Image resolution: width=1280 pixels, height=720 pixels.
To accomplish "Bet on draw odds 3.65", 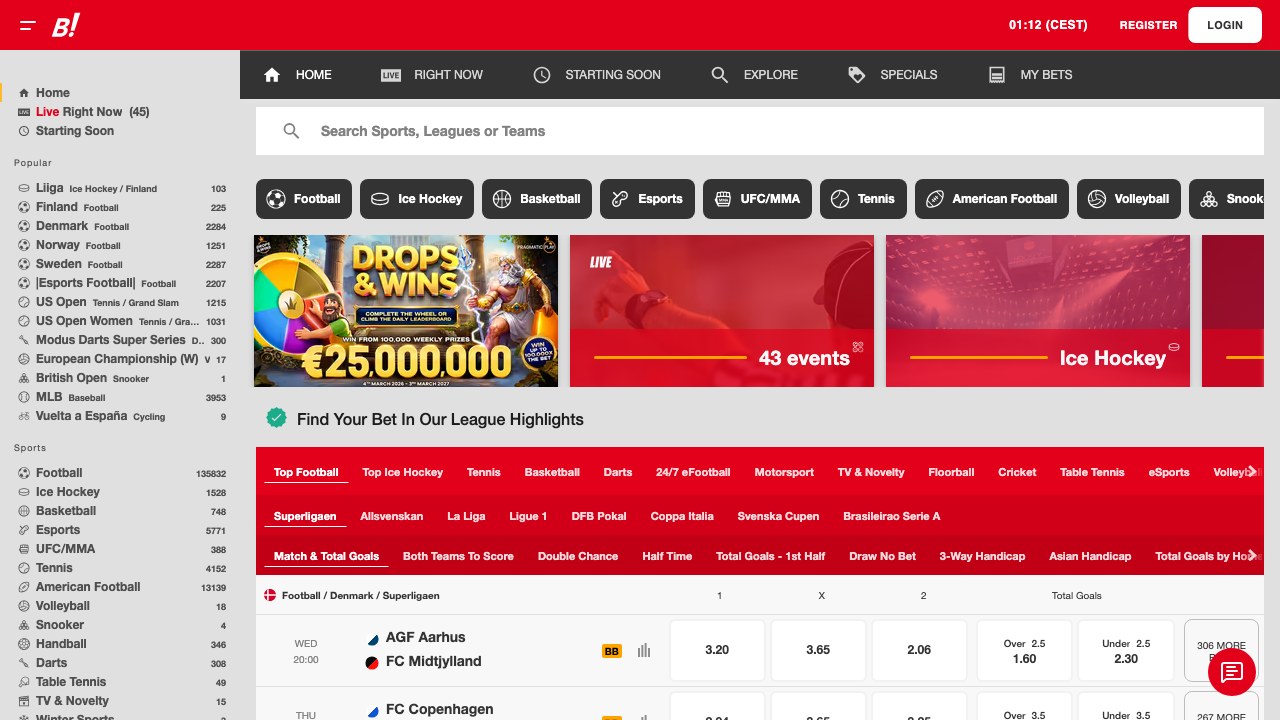I will click(x=818, y=650).
